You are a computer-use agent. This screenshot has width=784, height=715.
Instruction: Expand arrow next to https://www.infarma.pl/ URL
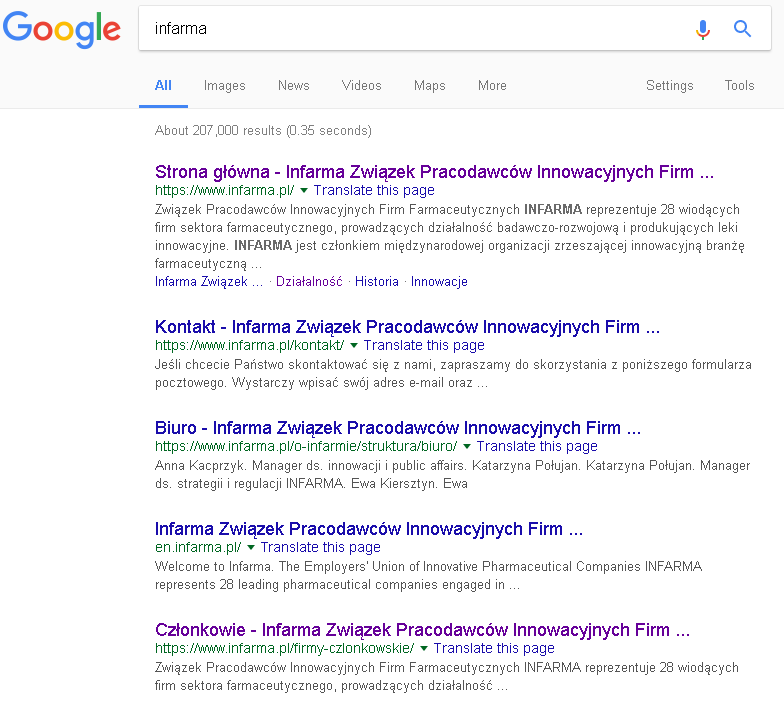coord(304,190)
